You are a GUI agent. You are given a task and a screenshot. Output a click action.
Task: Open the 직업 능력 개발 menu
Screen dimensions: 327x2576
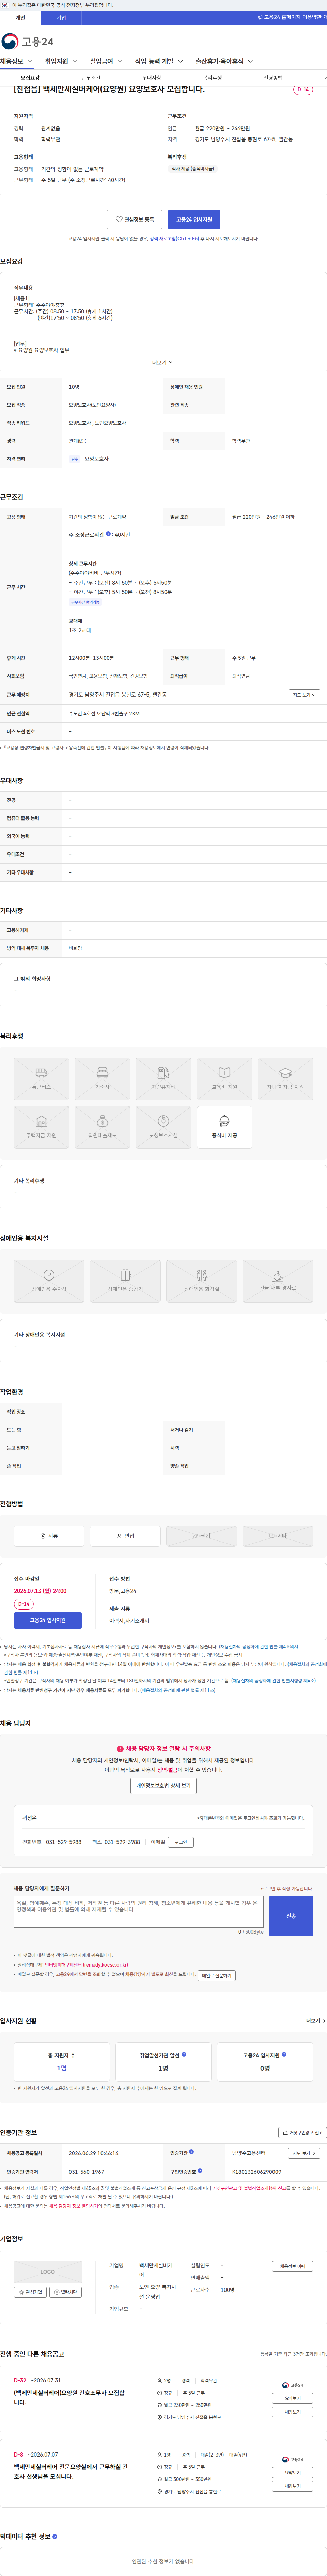[159, 61]
